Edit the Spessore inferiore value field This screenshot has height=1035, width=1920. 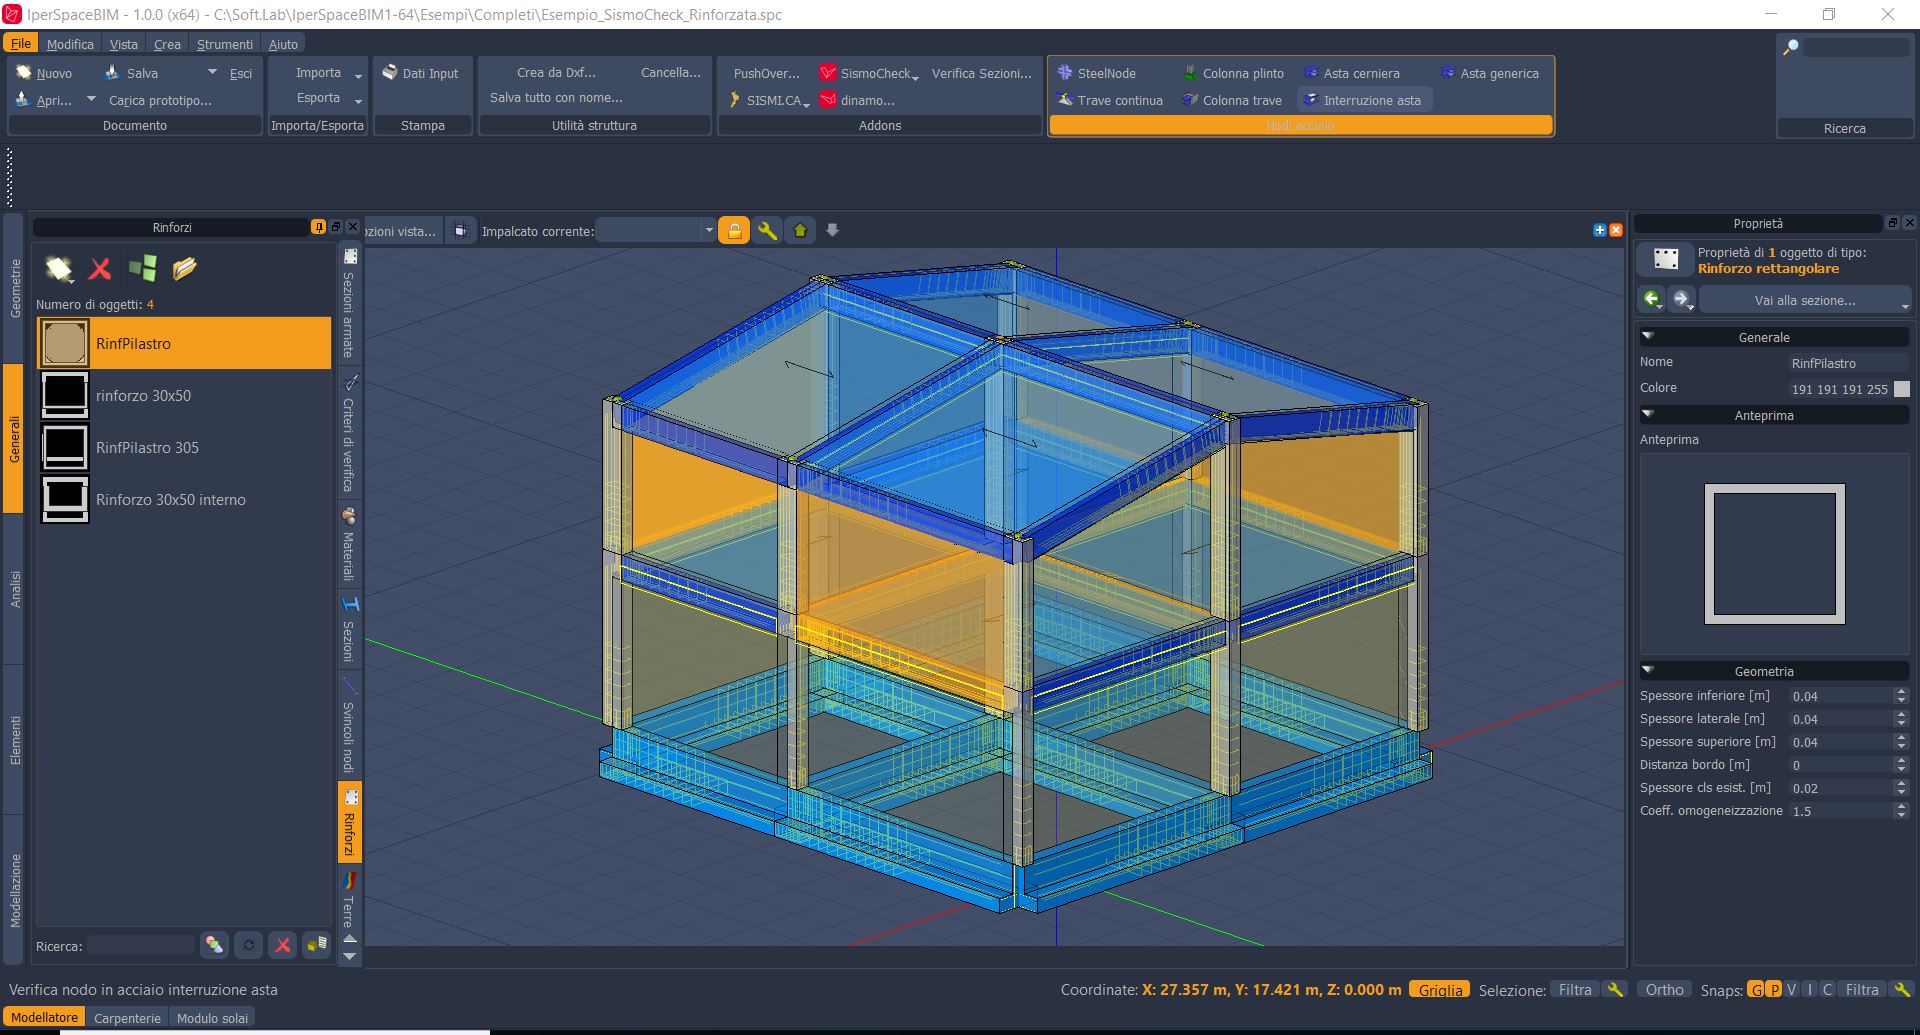click(x=1840, y=696)
